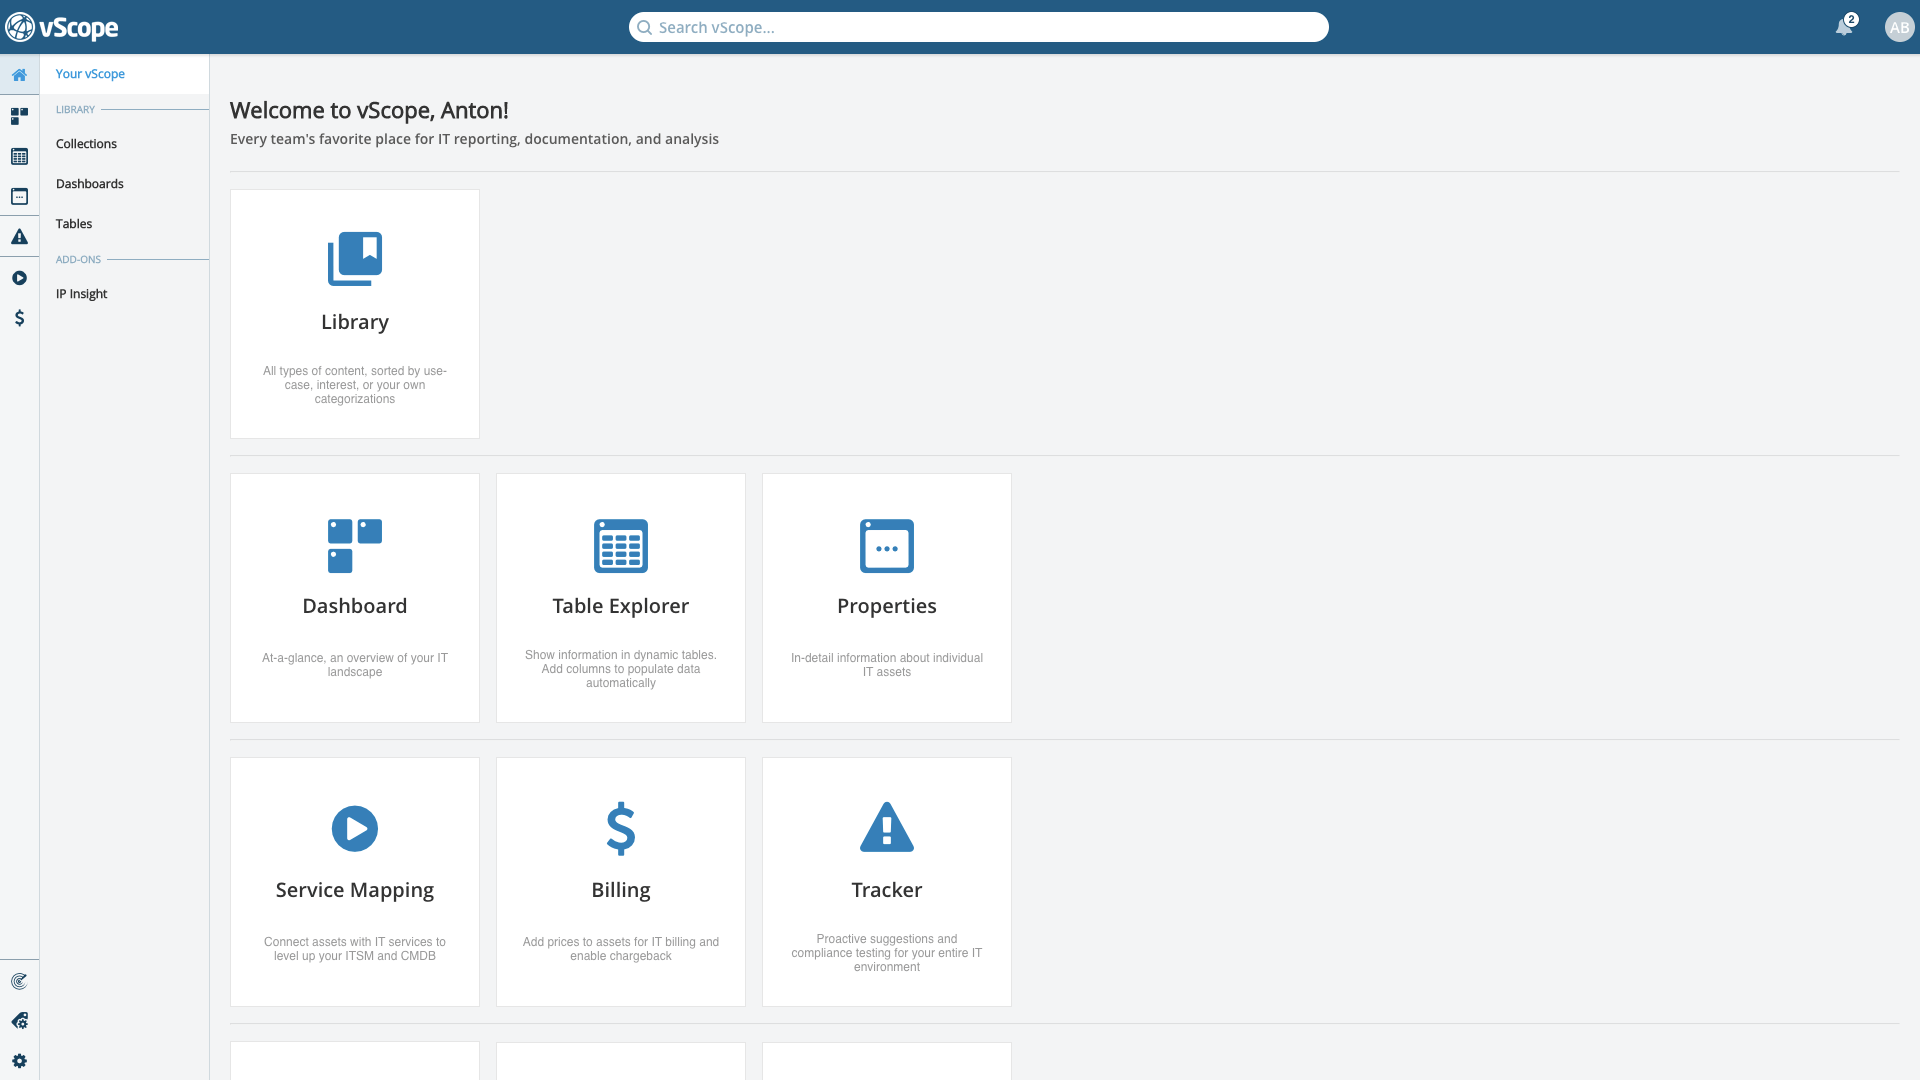1920x1080 pixels.
Task: Open the Dashboard card title
Action: point(355,606)
